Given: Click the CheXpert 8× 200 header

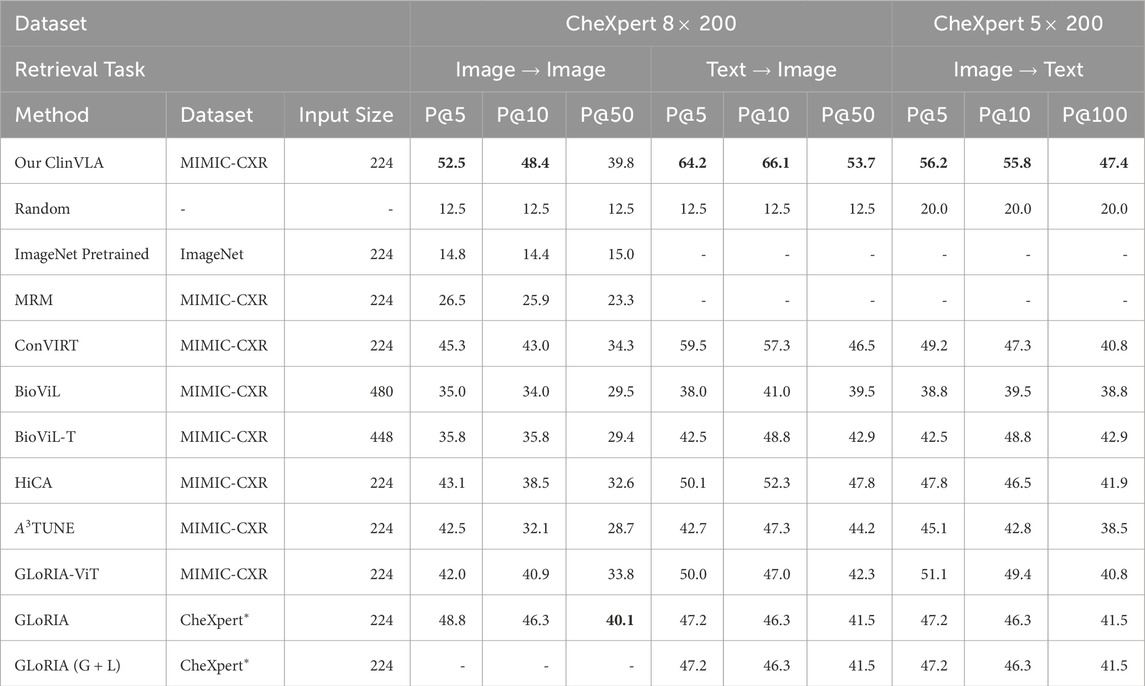Looking at the screenshot, I should [x=651, y=22].
